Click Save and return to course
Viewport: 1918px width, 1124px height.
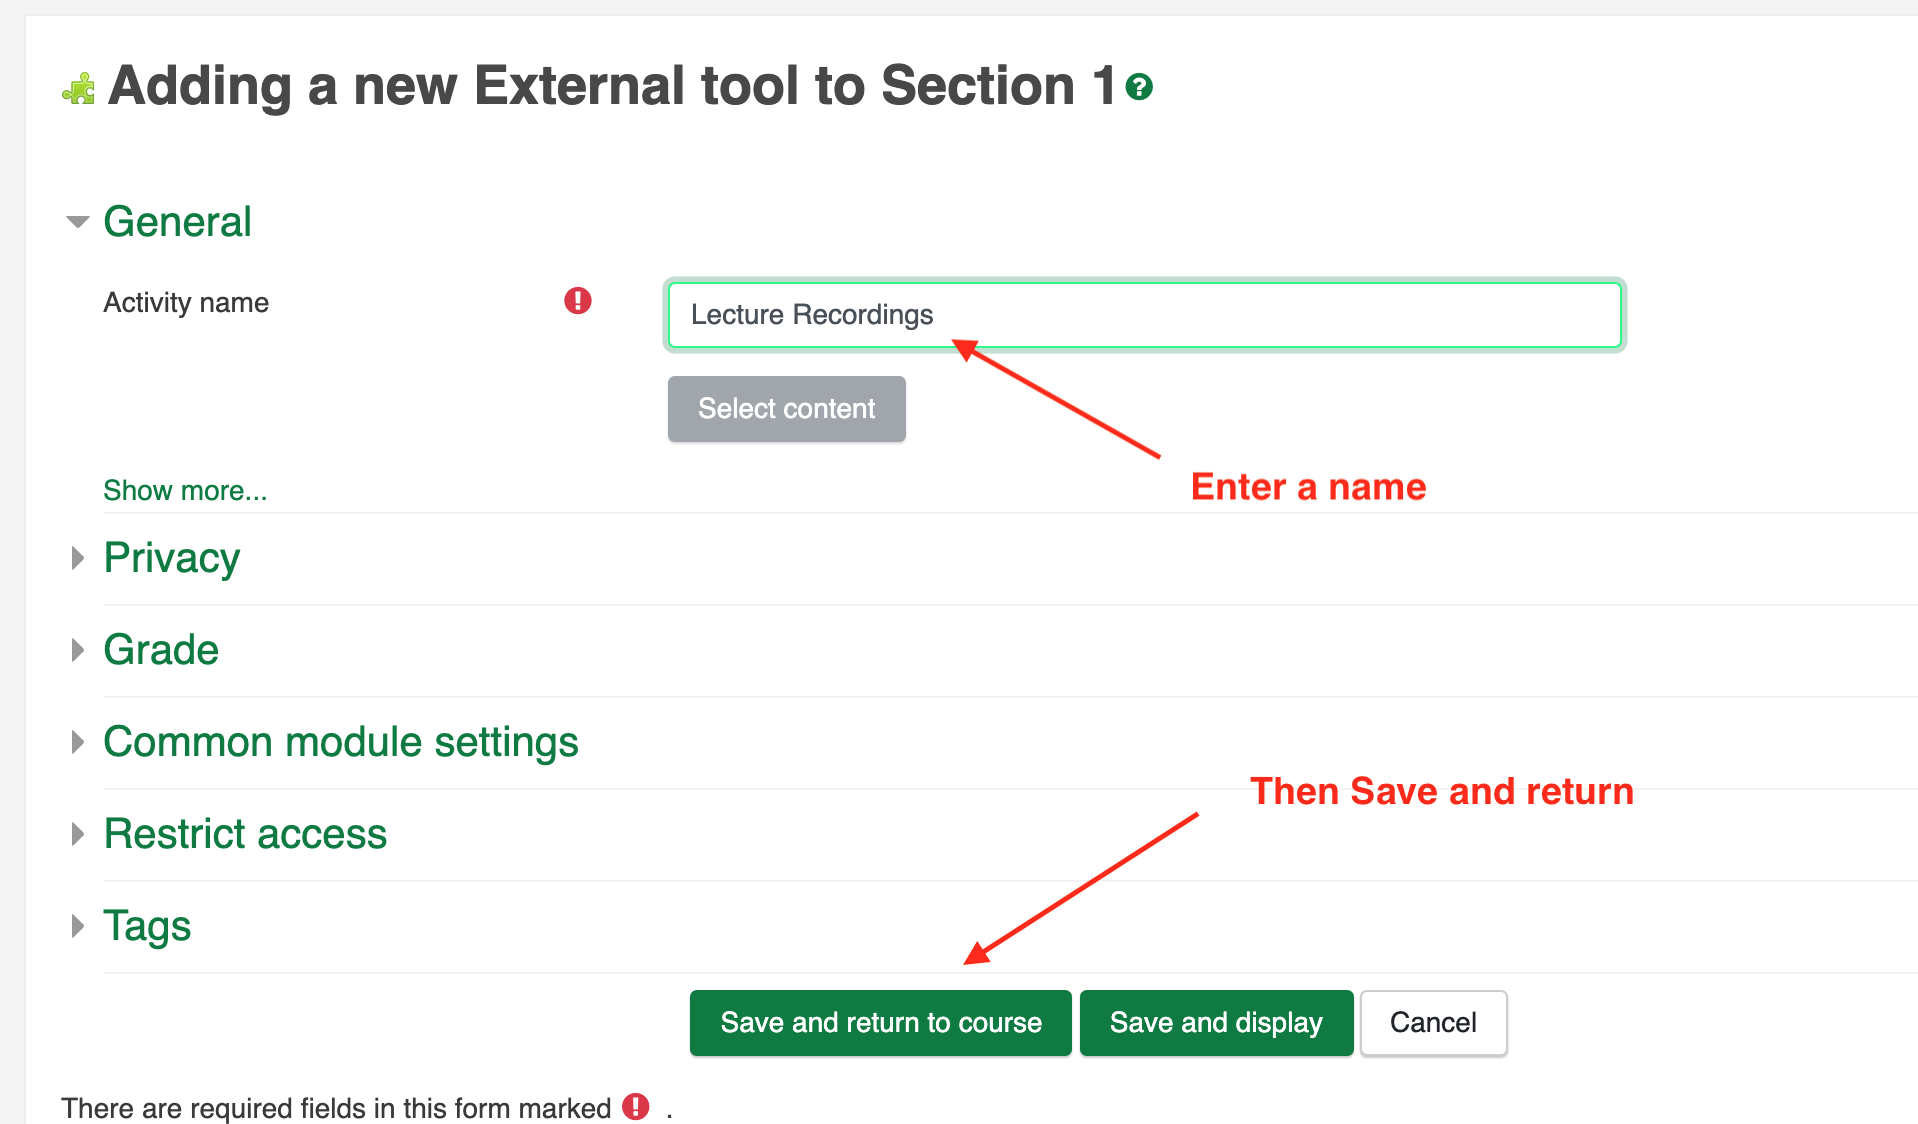point(881,1023)
